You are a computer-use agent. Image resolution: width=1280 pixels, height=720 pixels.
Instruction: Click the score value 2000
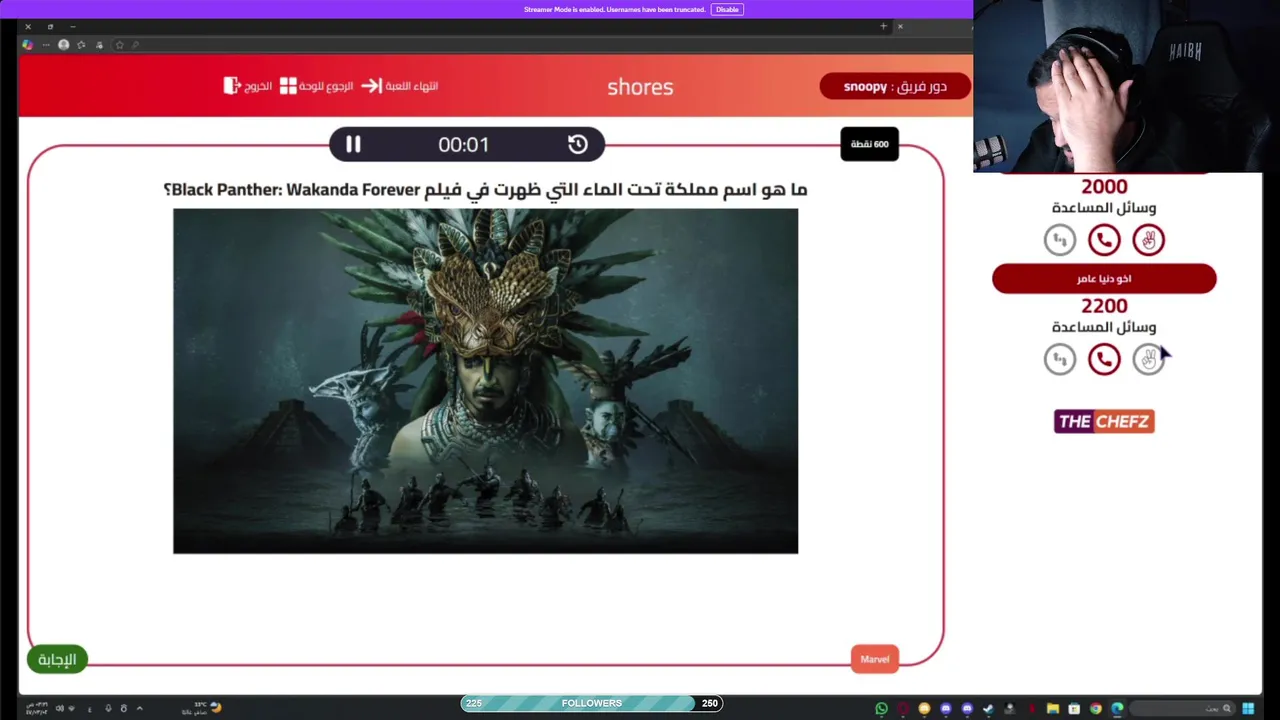[x=1104, y=187]
